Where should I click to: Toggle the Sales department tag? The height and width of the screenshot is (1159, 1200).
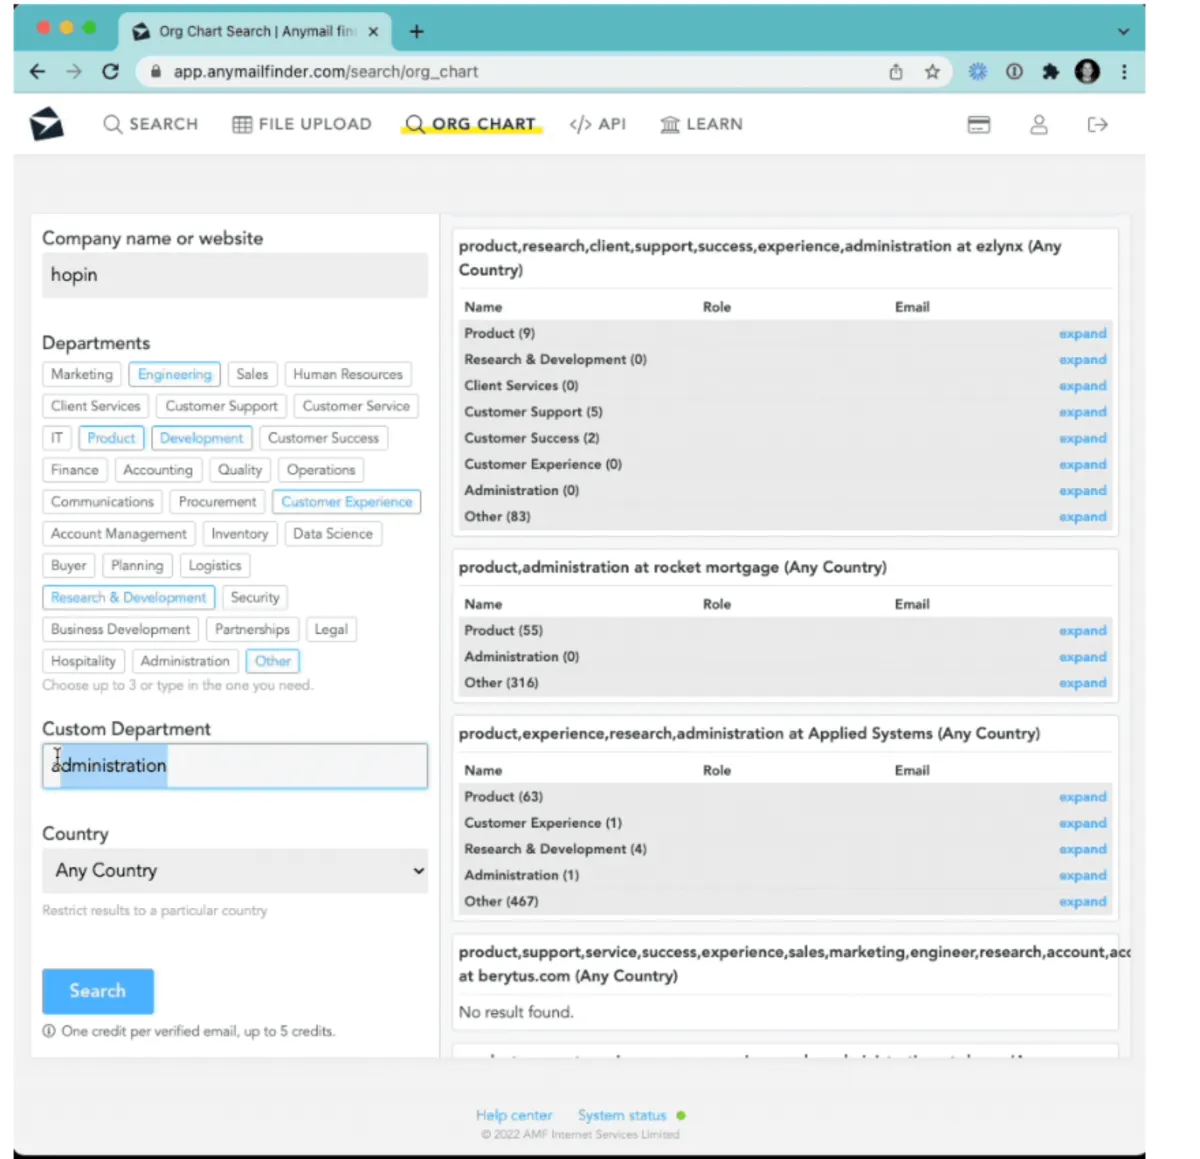(x=252, y=374)
